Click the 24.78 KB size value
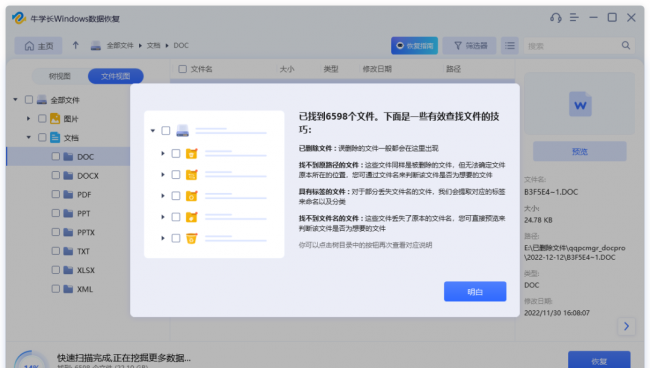Viewport: 650px width, 368px height. (538, 220)
